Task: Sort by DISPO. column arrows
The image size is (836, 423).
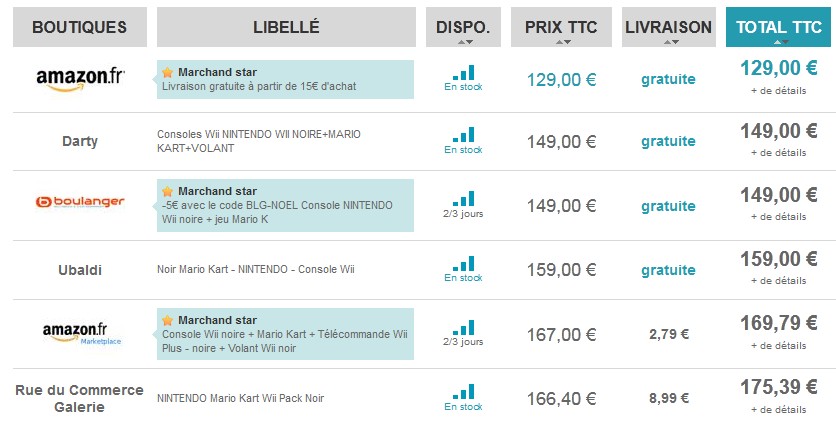Action: pos(465,42)
